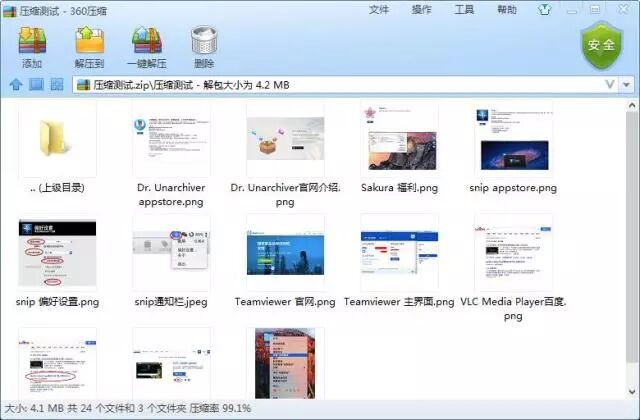Click the 一键解压 (One-click extract) icon
Viewport: 640px width, 420px height.
pos(147,40)
